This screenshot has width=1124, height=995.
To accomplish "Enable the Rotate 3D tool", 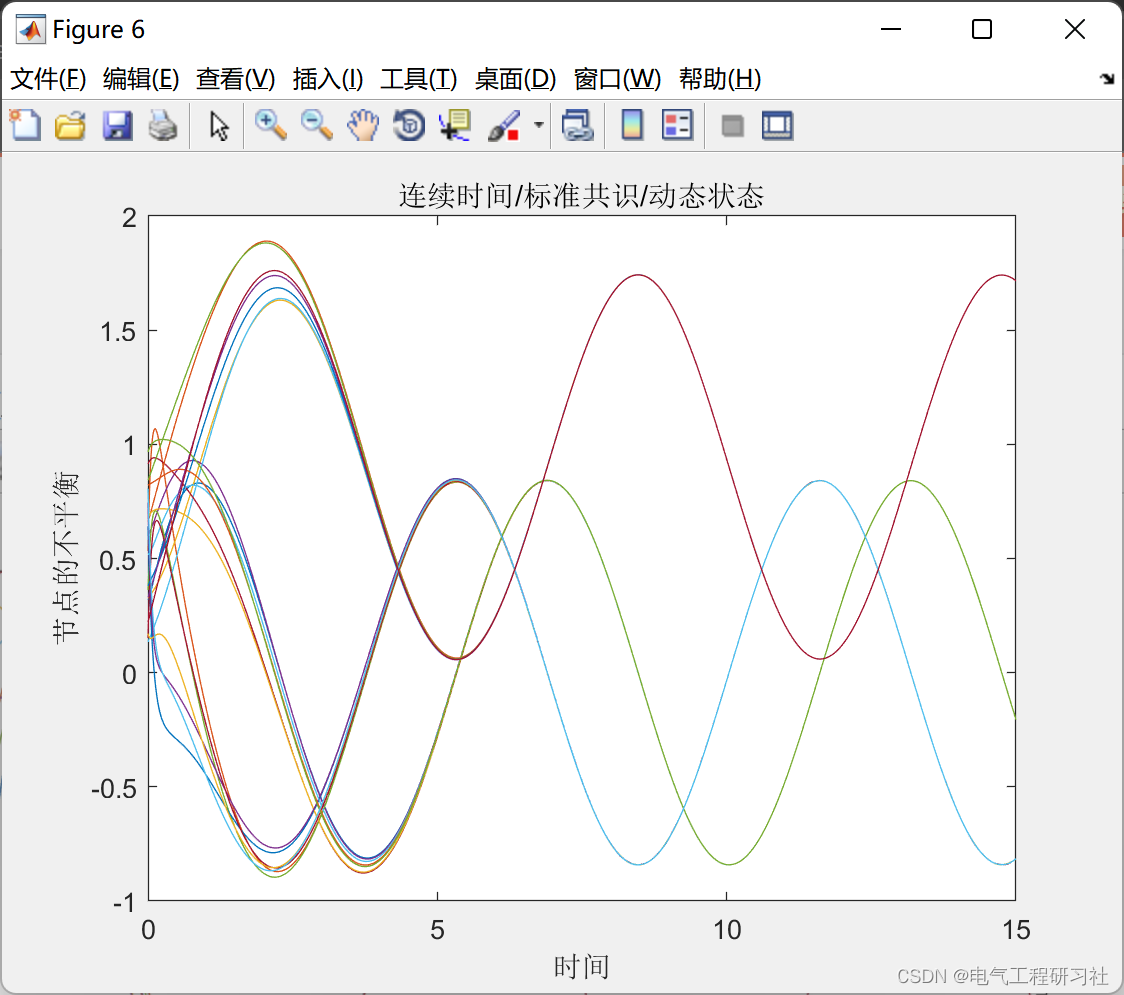I will 409,125.
